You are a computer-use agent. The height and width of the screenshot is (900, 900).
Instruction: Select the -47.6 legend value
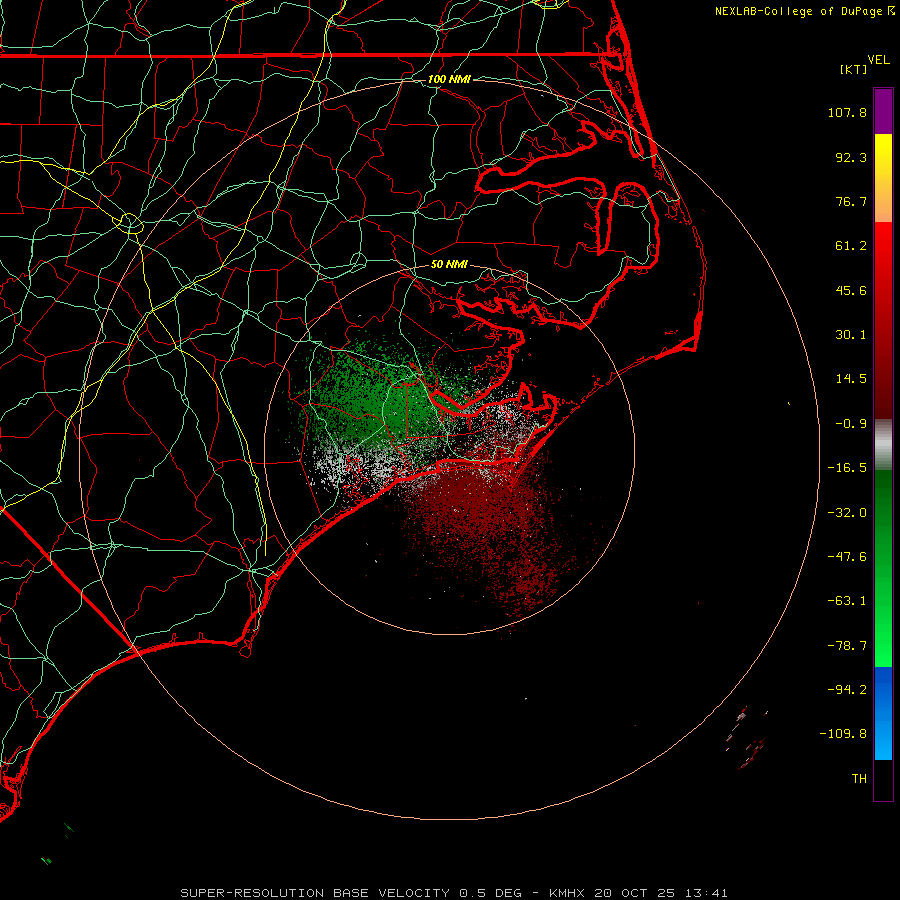[847, 557]
